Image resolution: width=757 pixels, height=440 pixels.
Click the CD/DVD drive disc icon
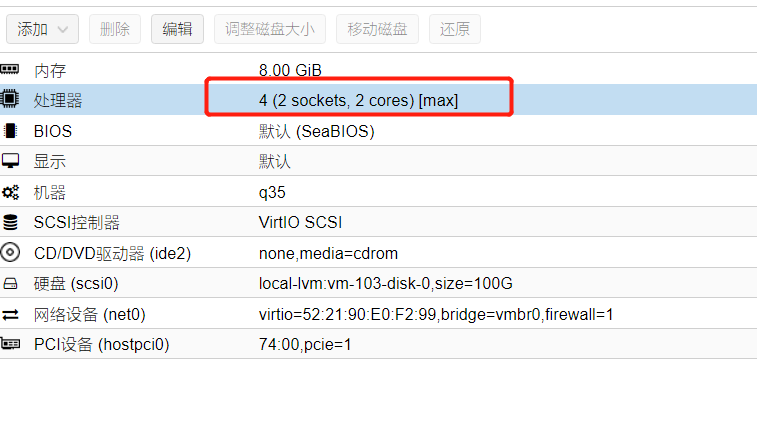pos(11,253)
